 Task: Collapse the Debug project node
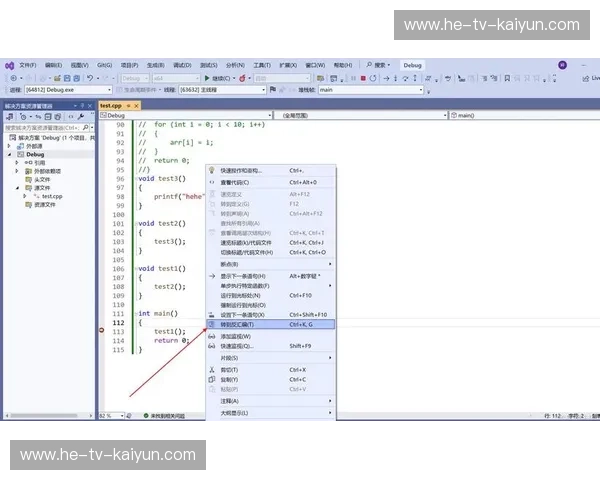[x=9, y=154]
